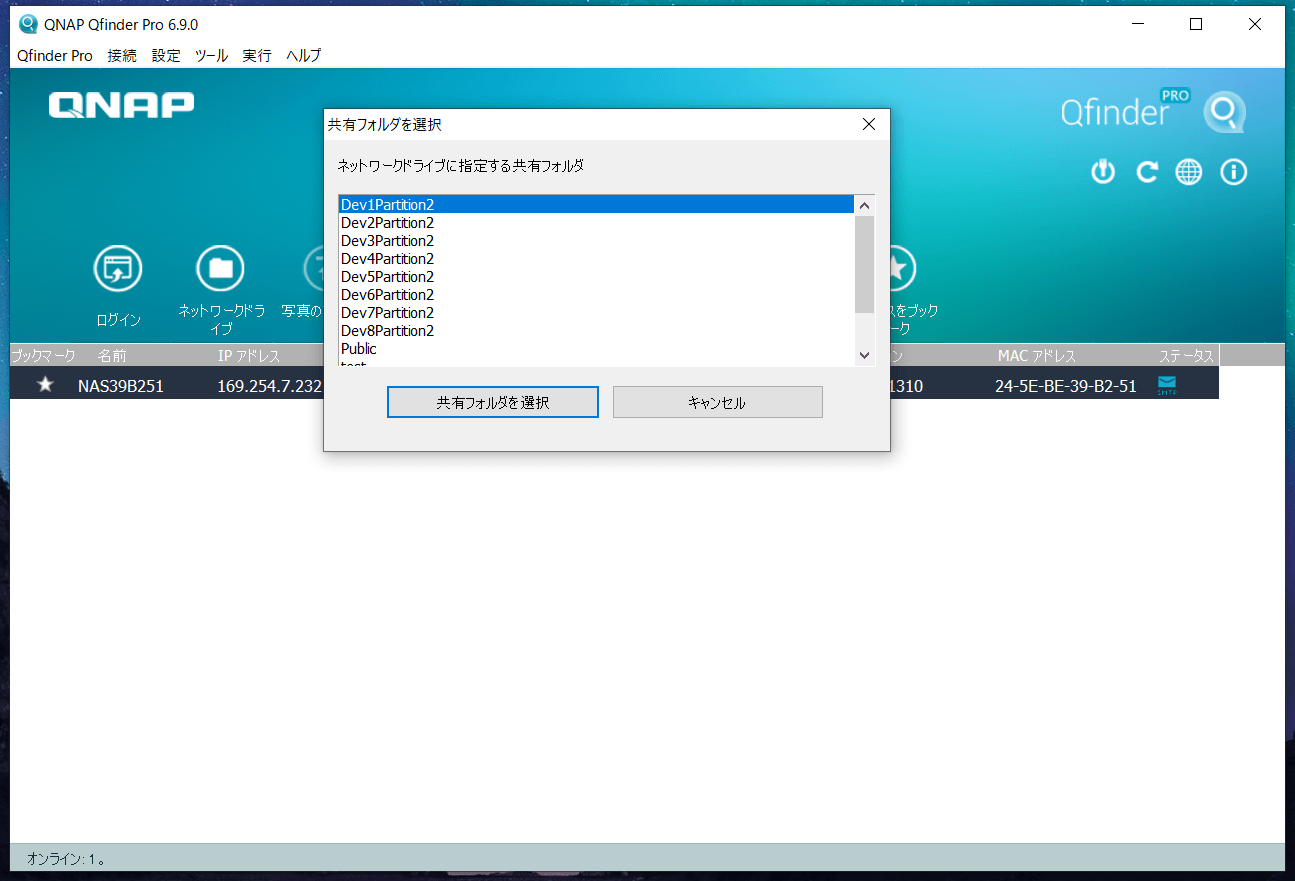This screenshot has width=1295, height=881.
Task: Click the globe language icon
Action: click(1189, 172)
